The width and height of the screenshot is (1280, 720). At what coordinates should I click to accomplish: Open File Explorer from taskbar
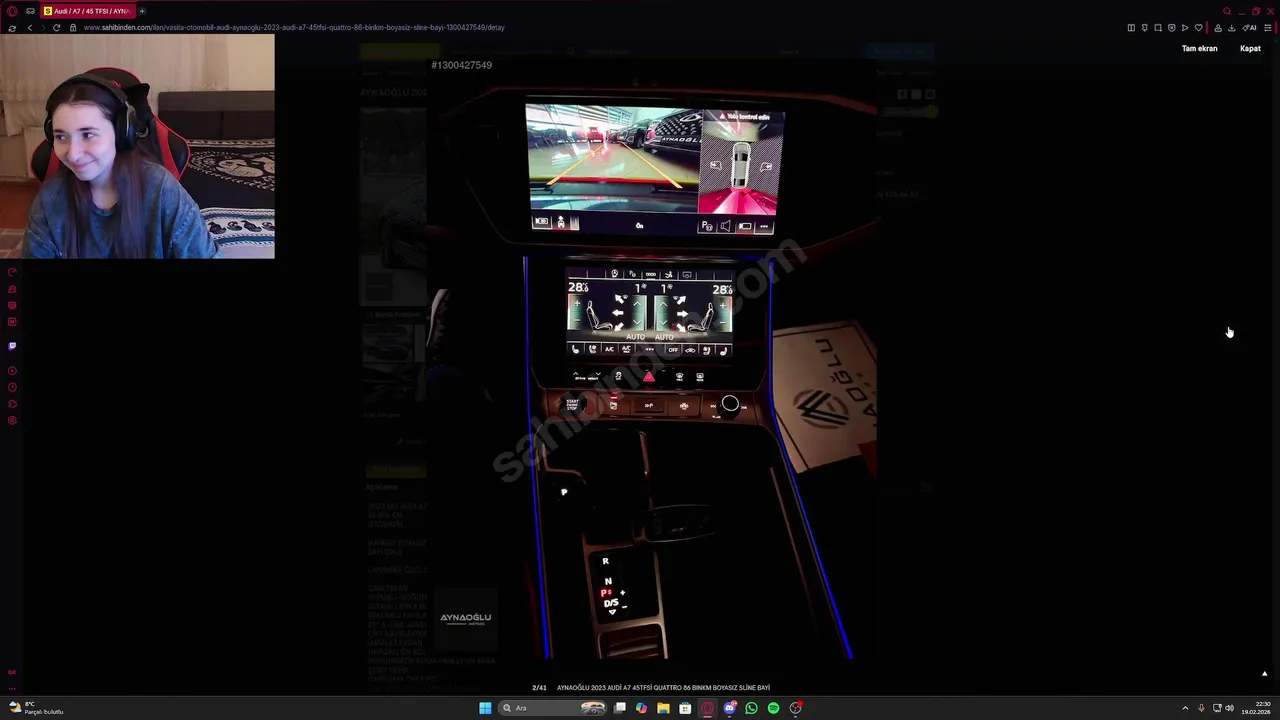tap(663, 708)
